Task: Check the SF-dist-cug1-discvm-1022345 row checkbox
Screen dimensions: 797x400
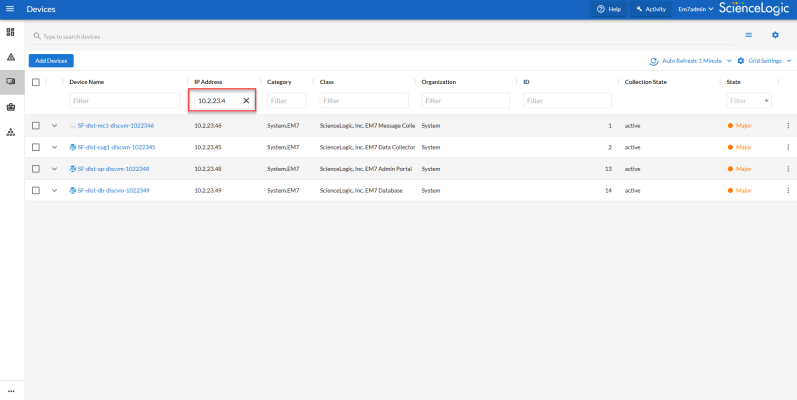Action: [x=36, y=147]
